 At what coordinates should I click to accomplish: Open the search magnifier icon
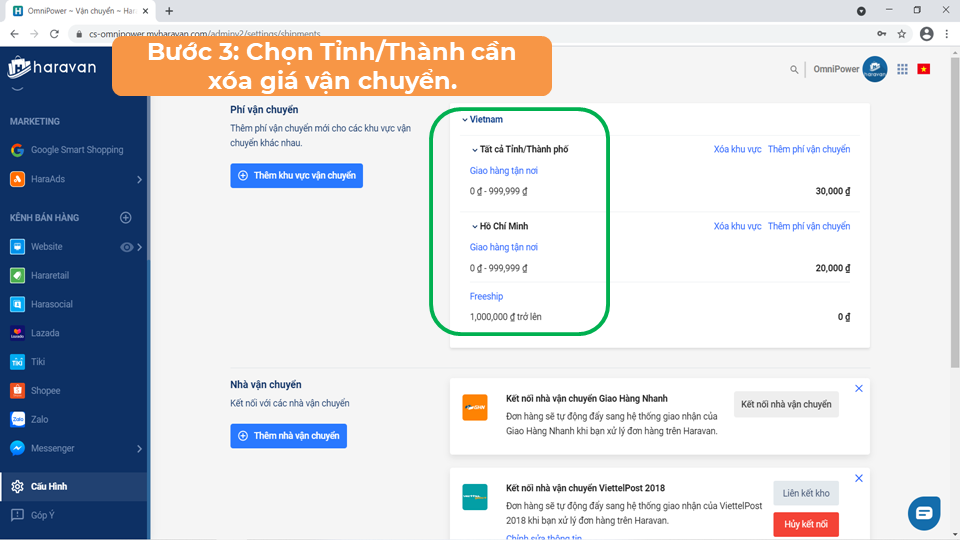[x=794, y=70]
